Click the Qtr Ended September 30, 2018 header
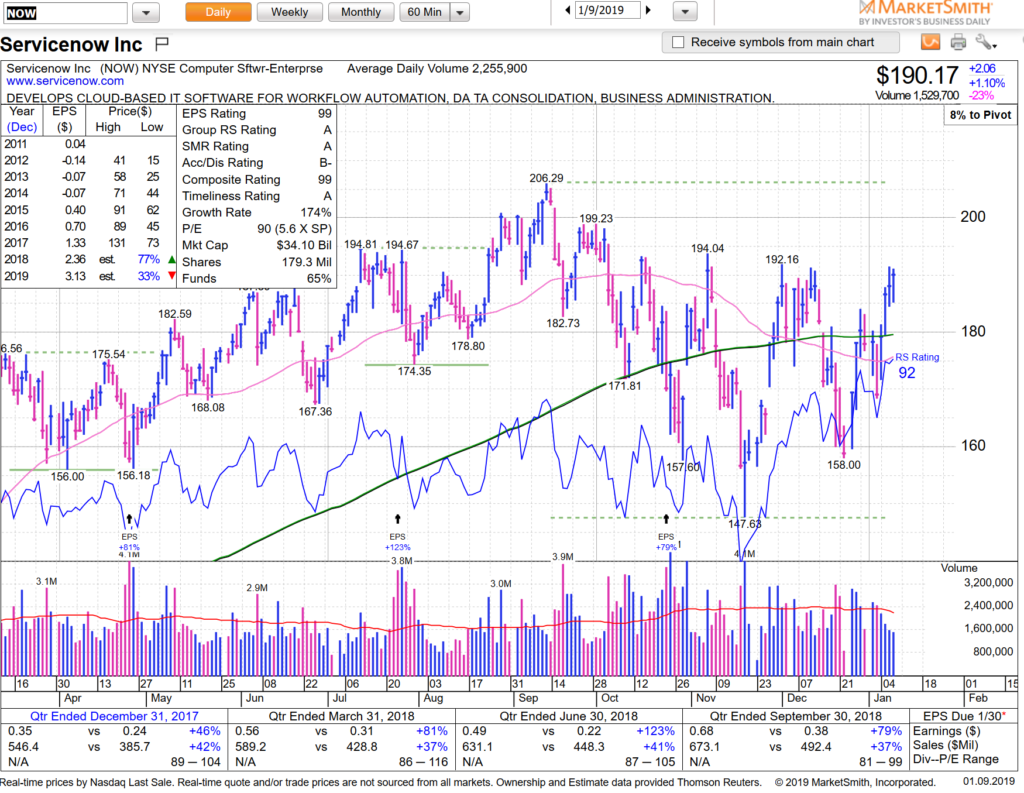The image size is (1024, 793). 795,716
